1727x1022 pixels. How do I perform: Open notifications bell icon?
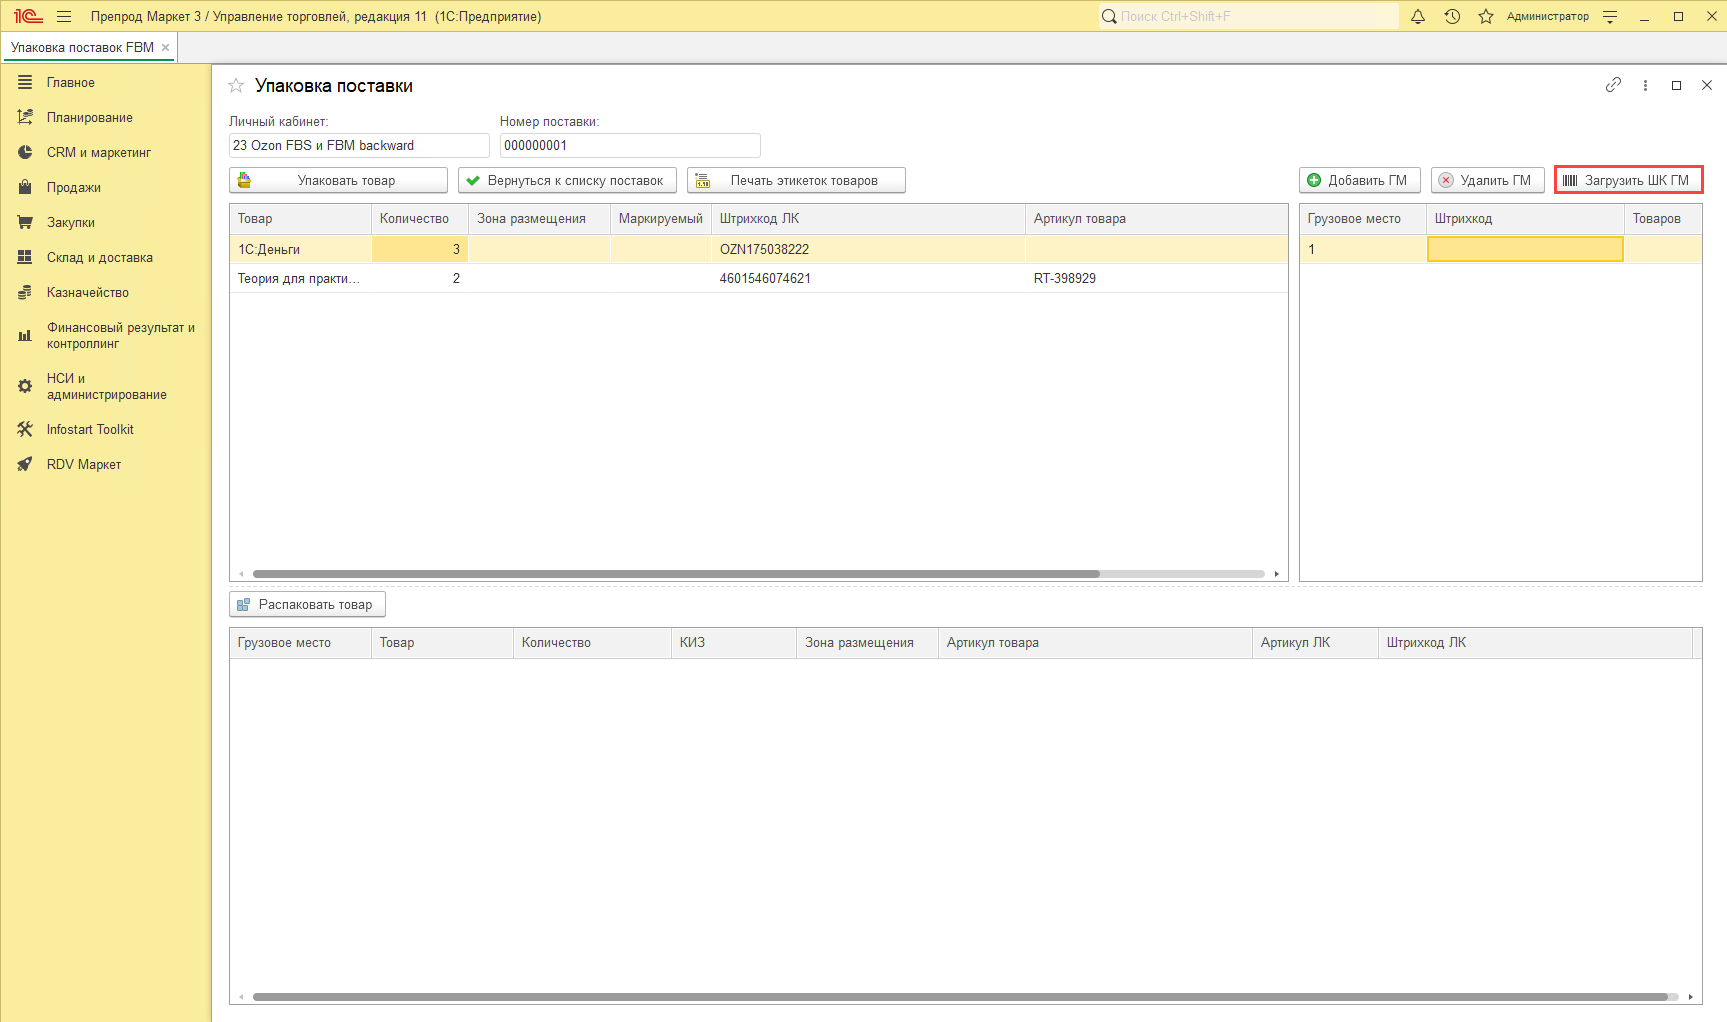[x=1417, y=16]
